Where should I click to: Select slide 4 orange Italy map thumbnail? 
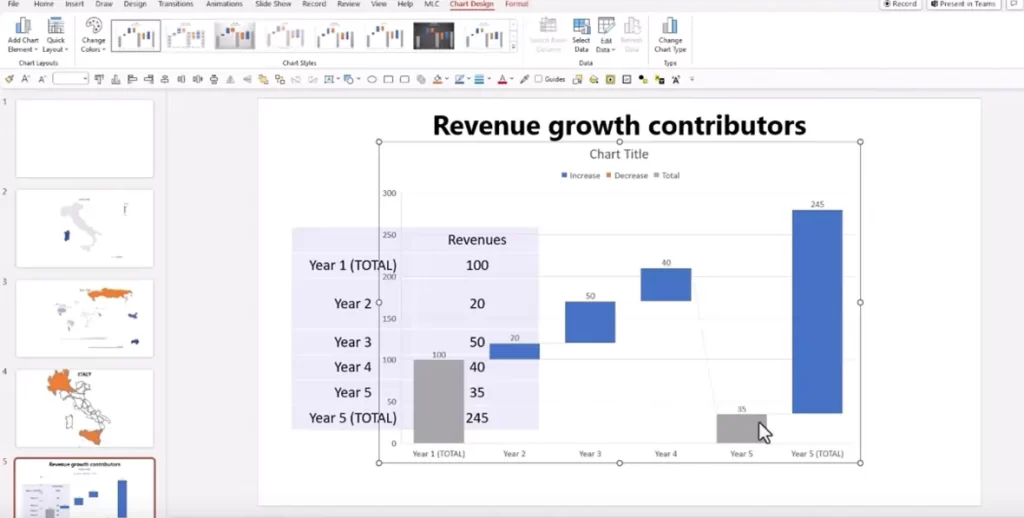(84, 408)
